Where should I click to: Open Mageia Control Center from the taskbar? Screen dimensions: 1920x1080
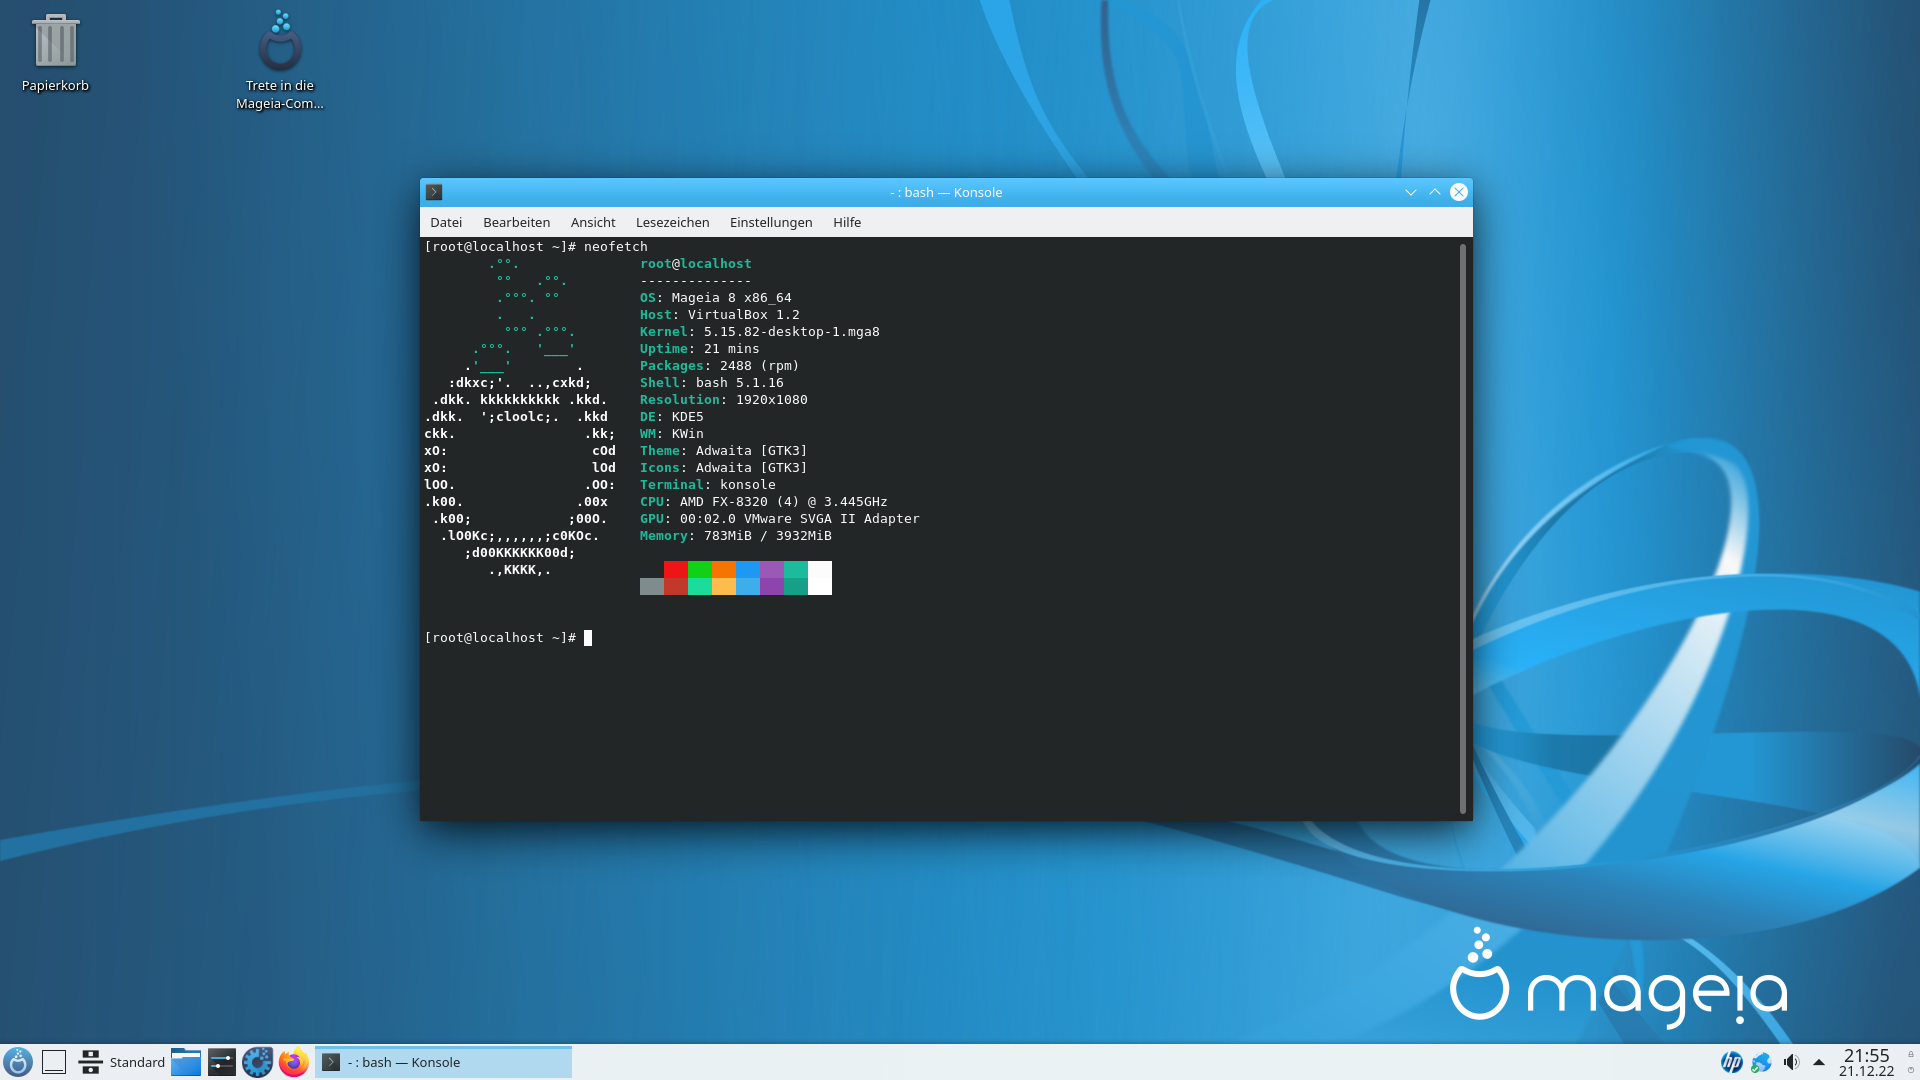[x=257, y=1062]
